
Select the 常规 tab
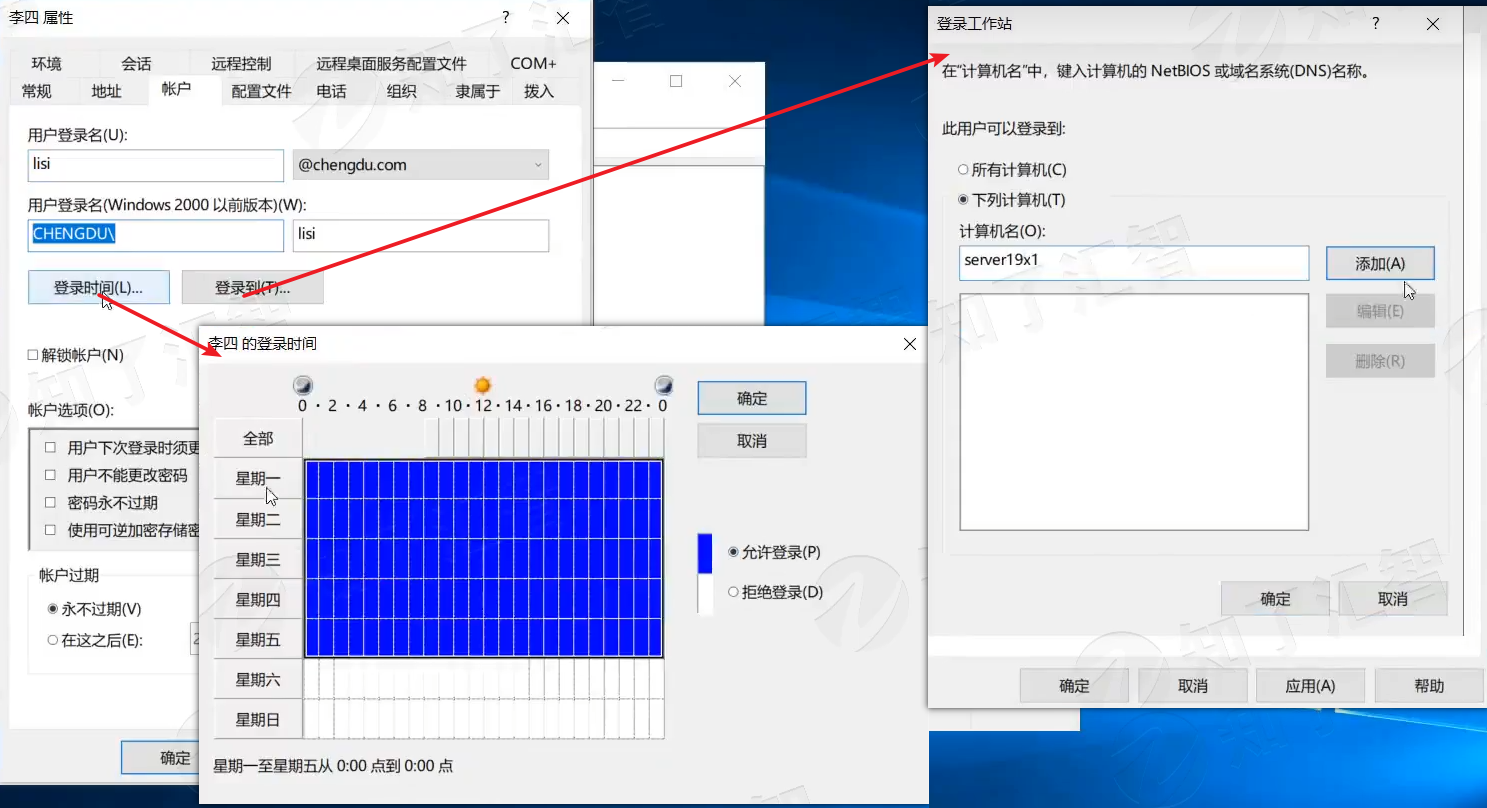37,91
